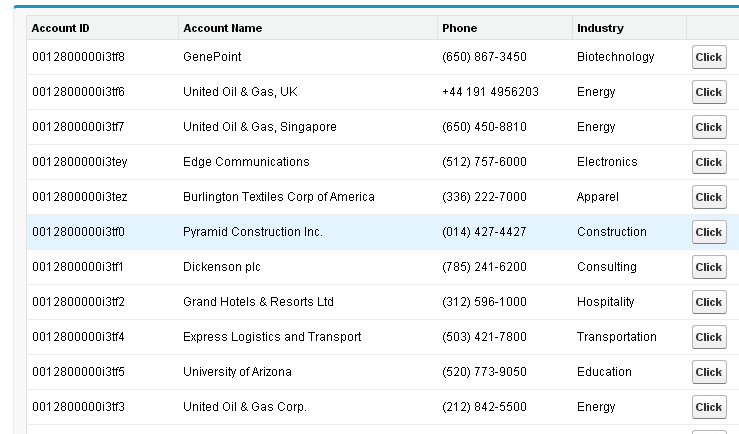Hit the Click button for Dickenson plc

[708, 267]
